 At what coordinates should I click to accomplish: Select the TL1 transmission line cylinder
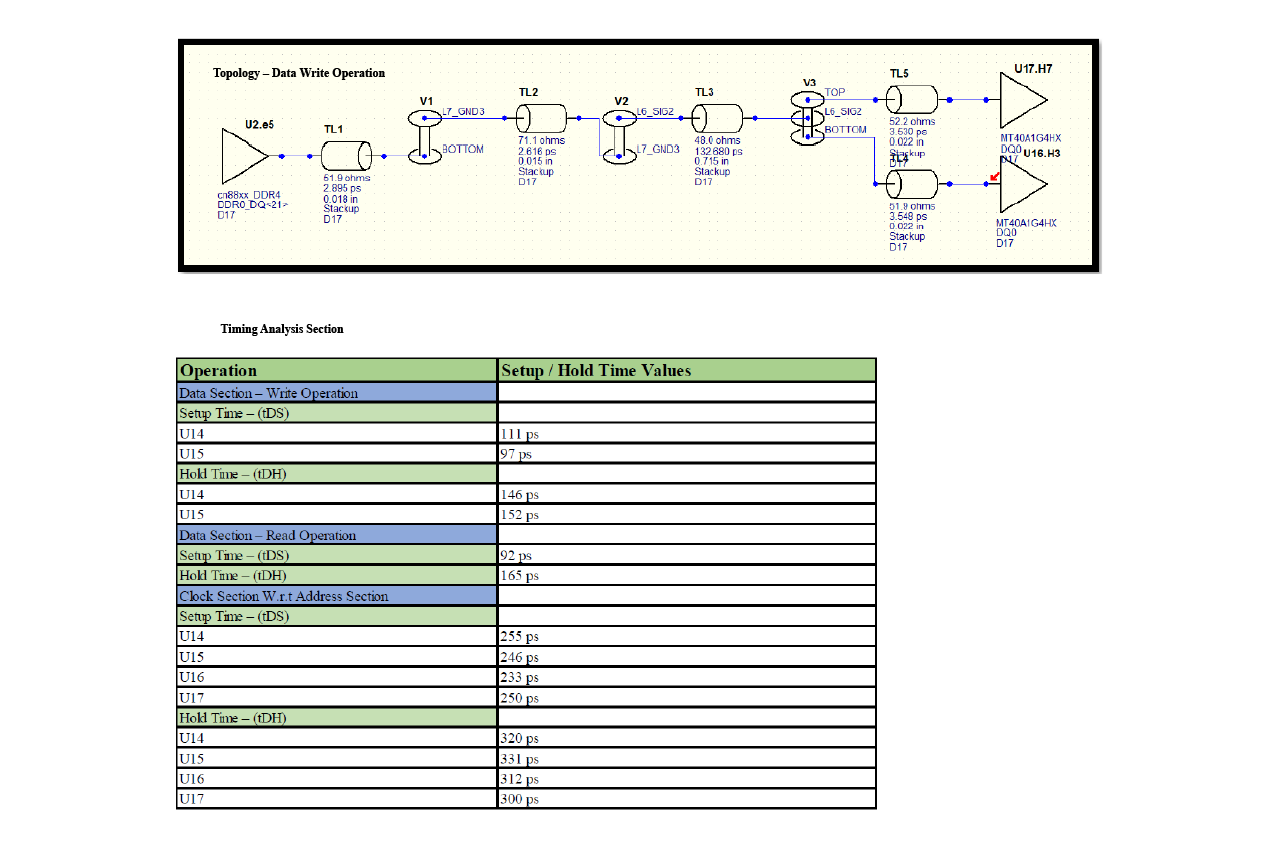(346, 156)
